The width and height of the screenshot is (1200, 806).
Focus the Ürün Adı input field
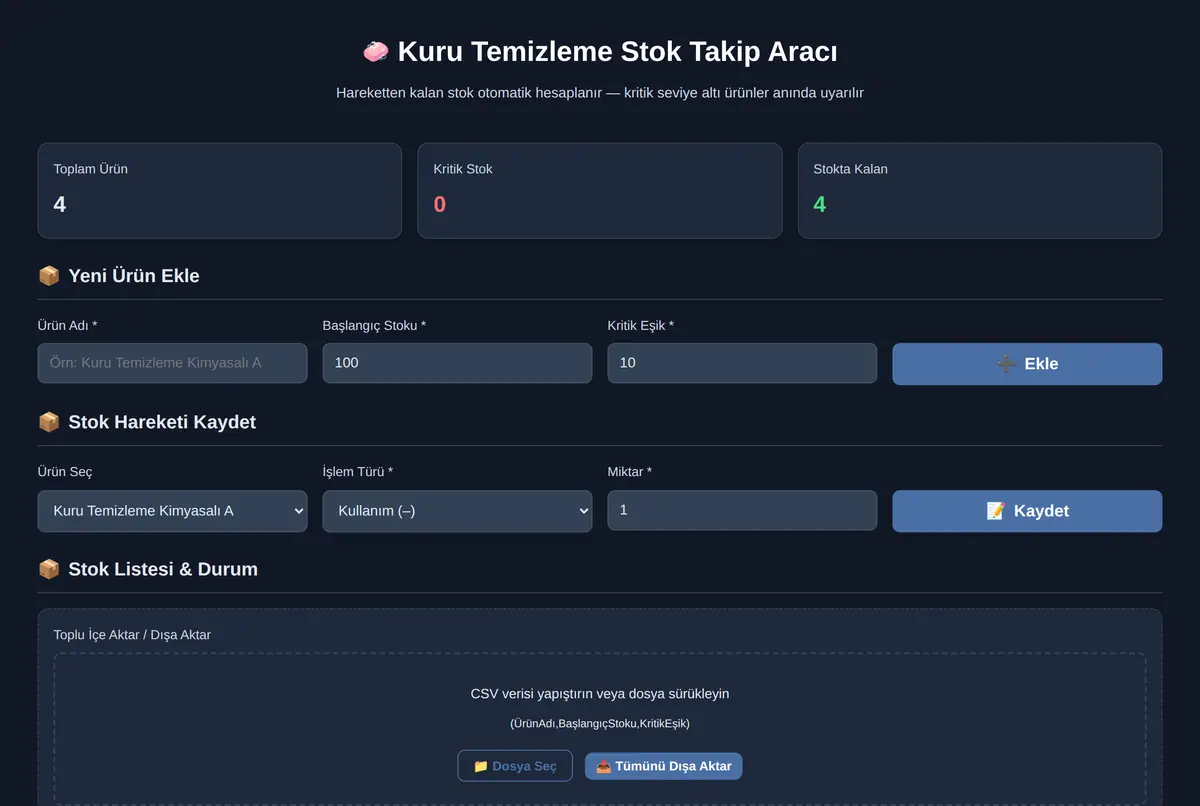[x=172, y=363]
